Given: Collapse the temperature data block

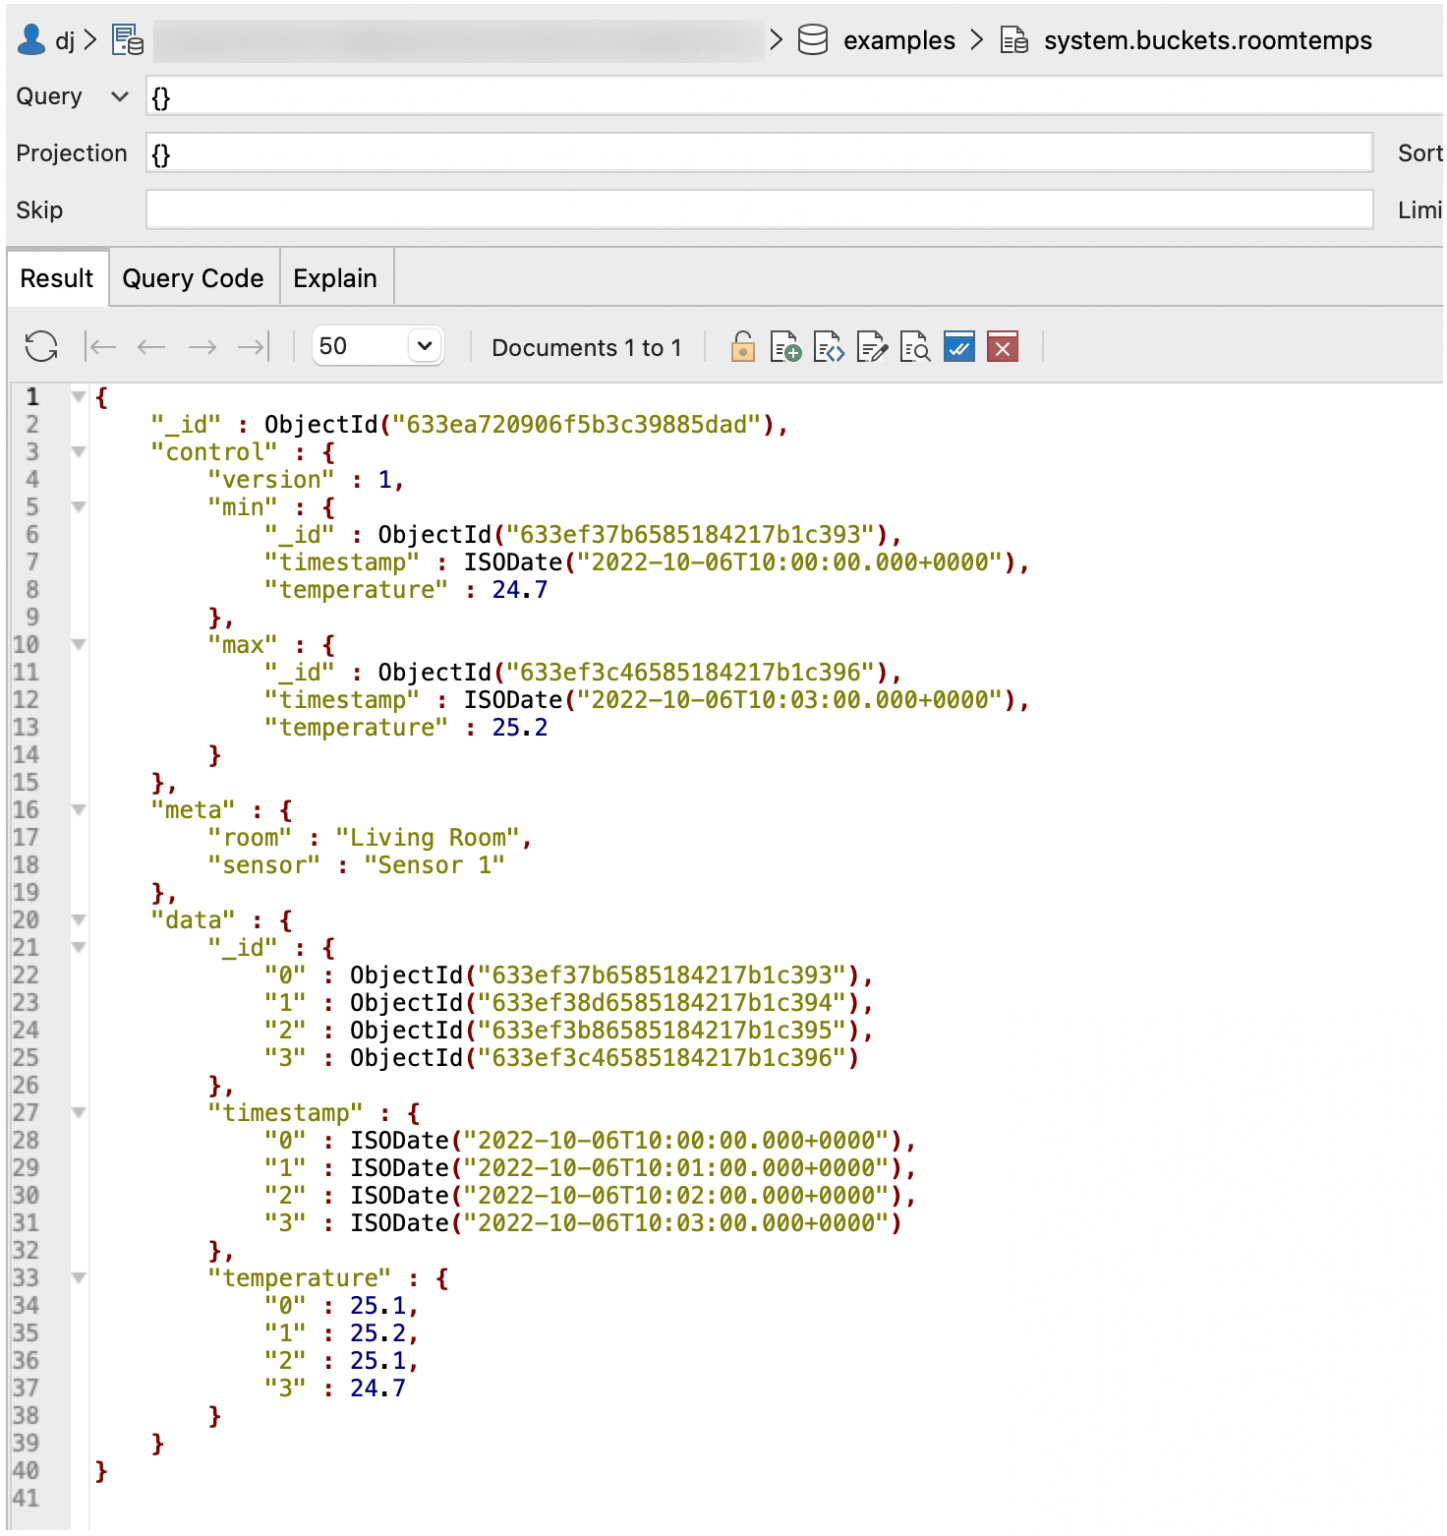Looking at the screenshot, I should pyautogui.click(x=78, y=1278).
